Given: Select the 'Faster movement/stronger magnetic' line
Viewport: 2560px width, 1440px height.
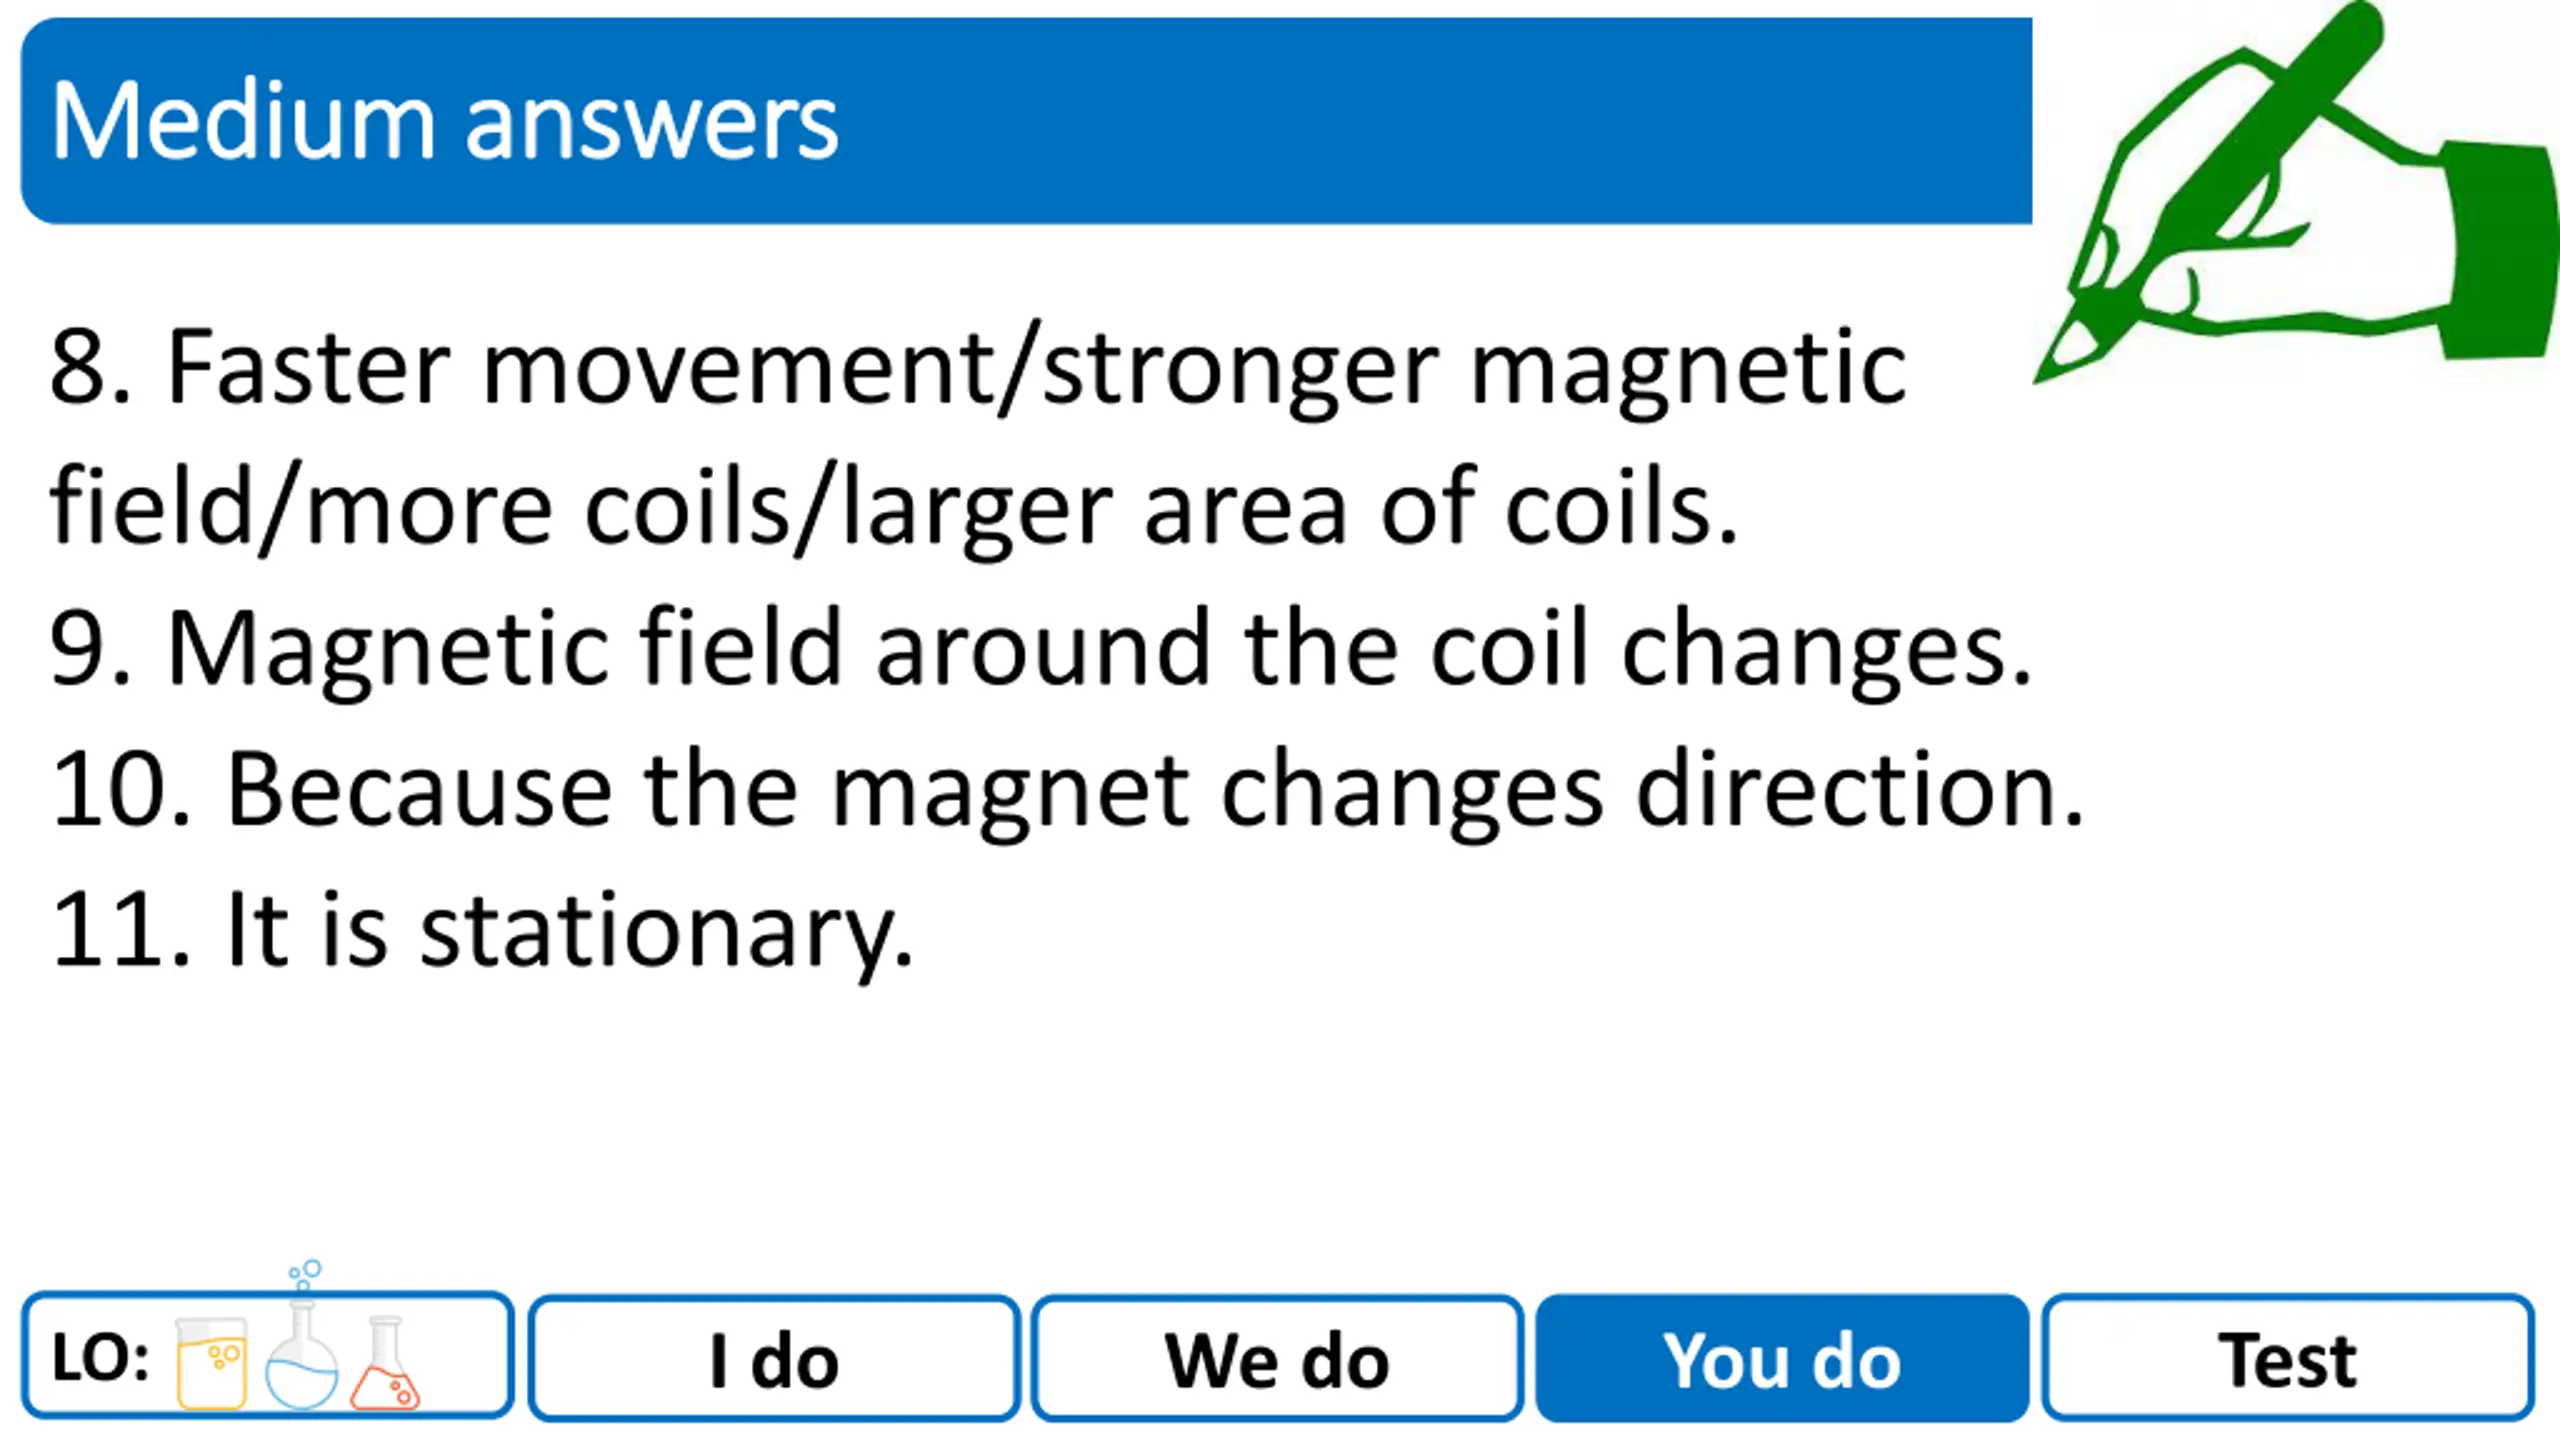Looking at the screenshot, I should [978, 370].
